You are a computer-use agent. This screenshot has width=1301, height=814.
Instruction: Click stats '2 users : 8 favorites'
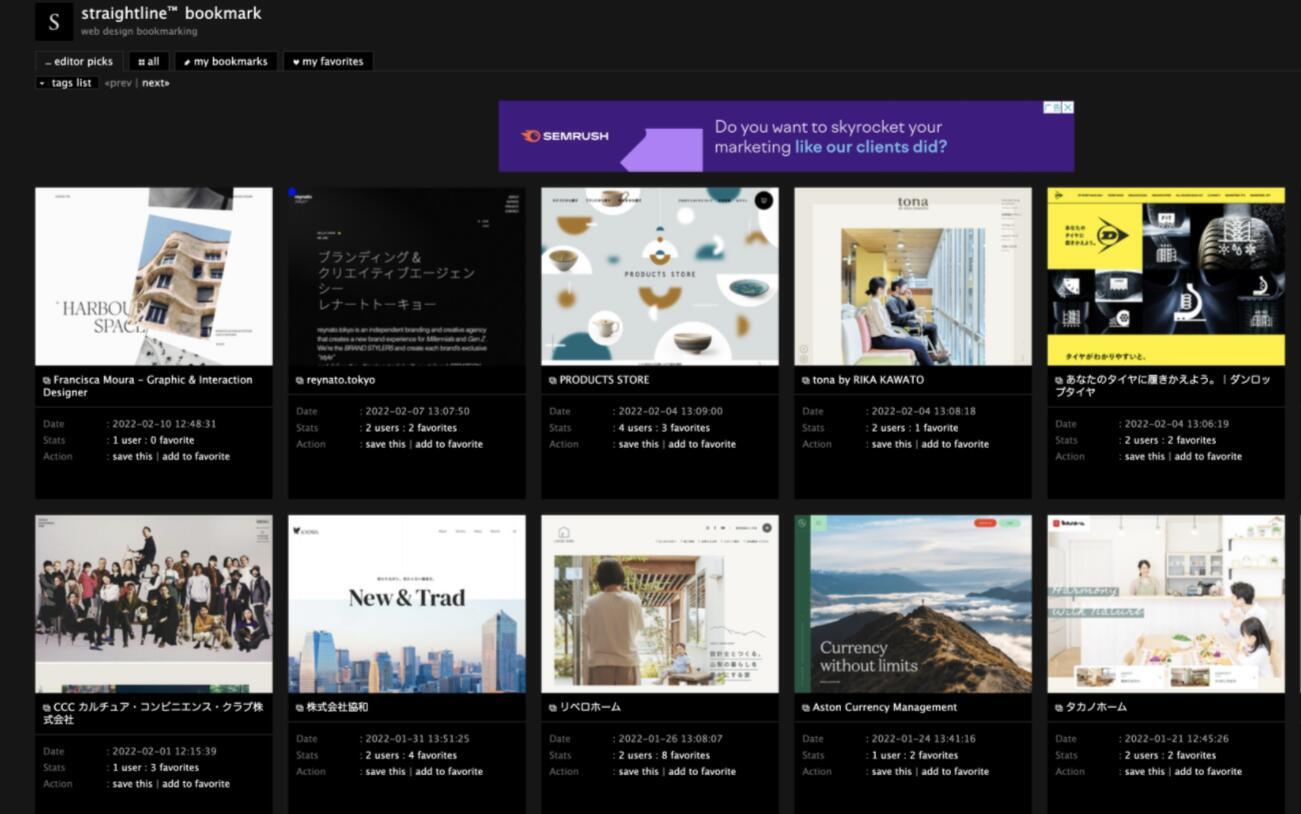(663, 755)
